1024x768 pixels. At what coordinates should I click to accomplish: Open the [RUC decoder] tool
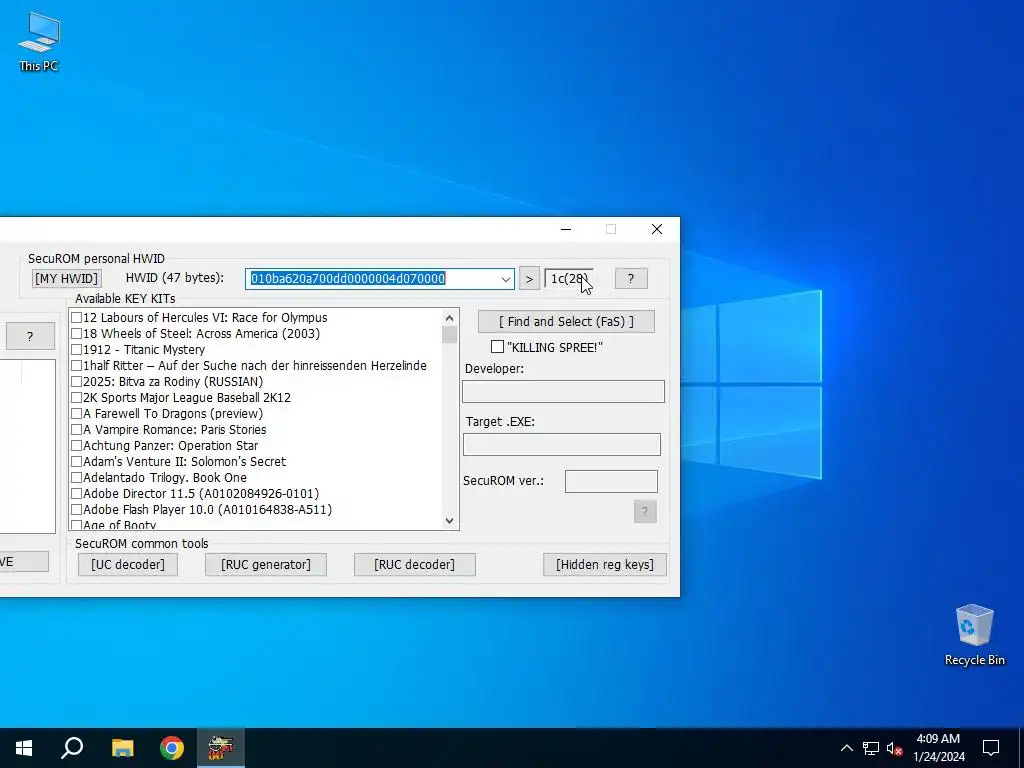[x=415, y=564]
